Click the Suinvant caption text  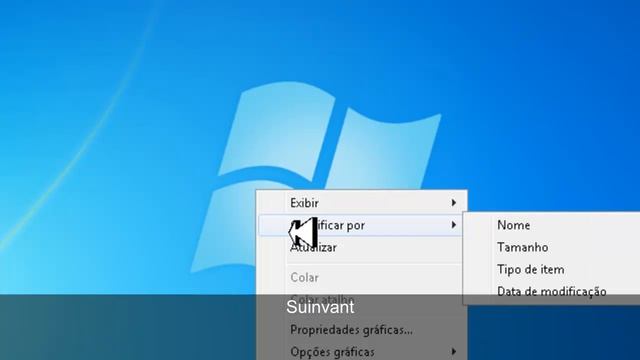click(x=320, y=307)
